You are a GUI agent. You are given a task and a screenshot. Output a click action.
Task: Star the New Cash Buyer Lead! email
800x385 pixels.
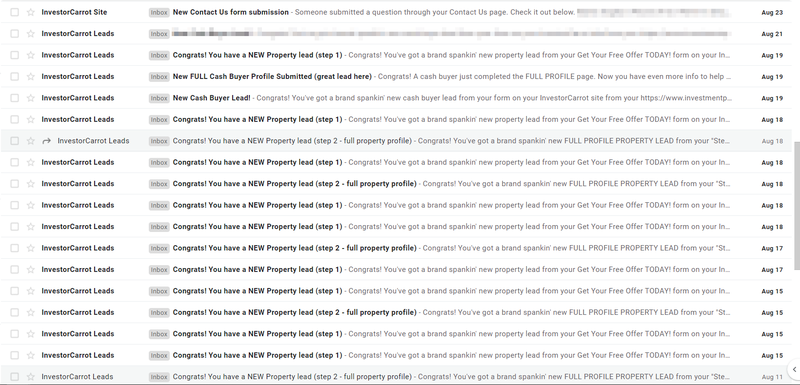(x=31, y=98)
